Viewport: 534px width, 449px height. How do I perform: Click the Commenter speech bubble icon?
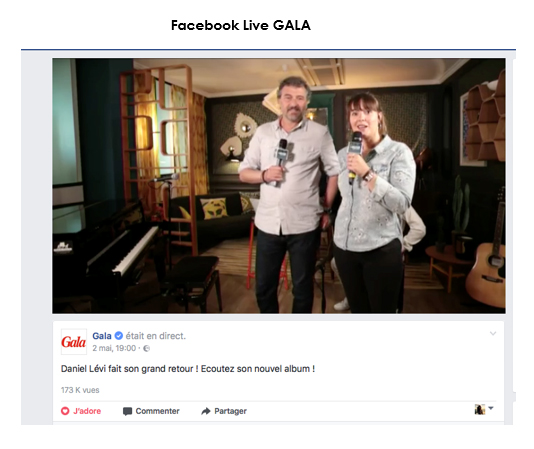click(x=127, y=411)
